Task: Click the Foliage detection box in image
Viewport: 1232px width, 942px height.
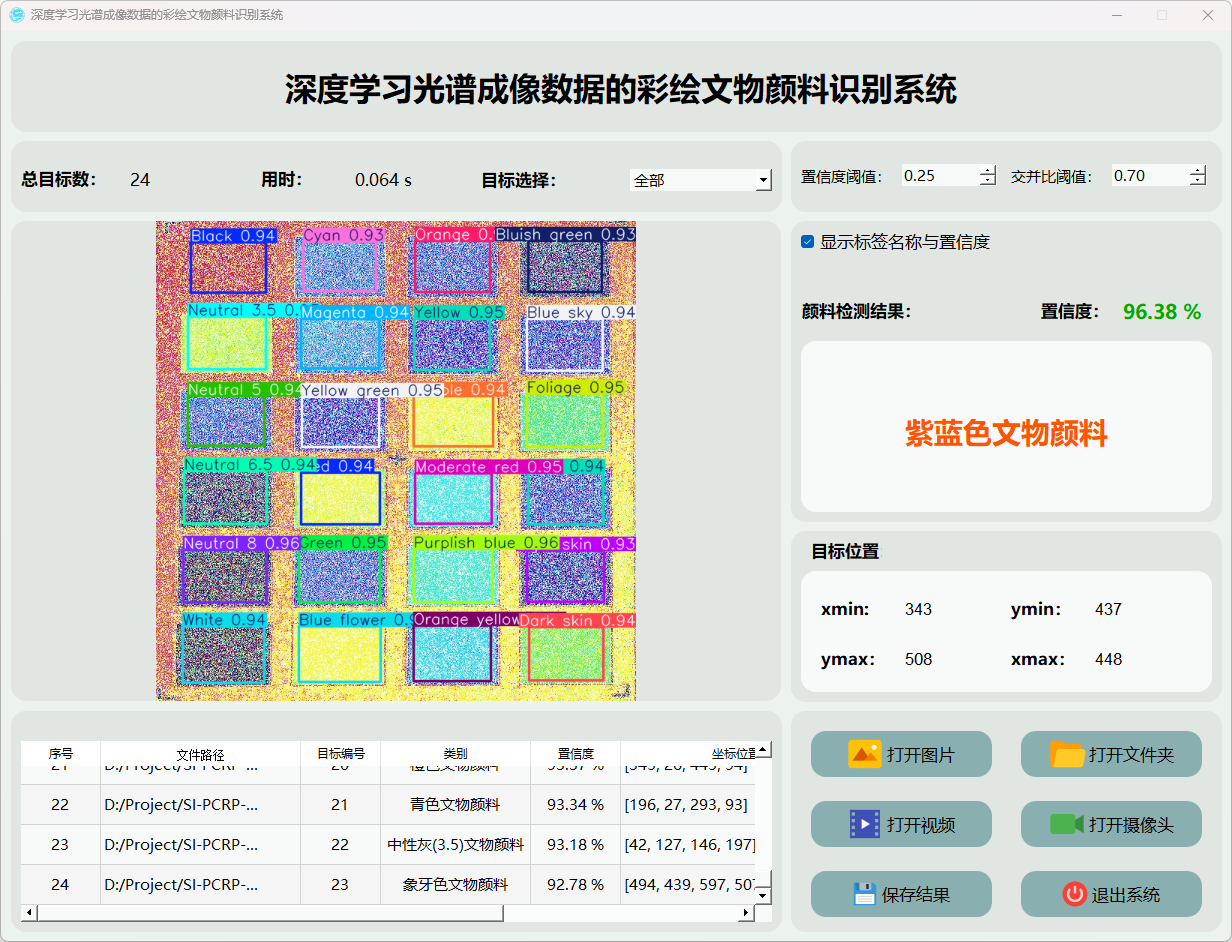Action: [565, 420]
